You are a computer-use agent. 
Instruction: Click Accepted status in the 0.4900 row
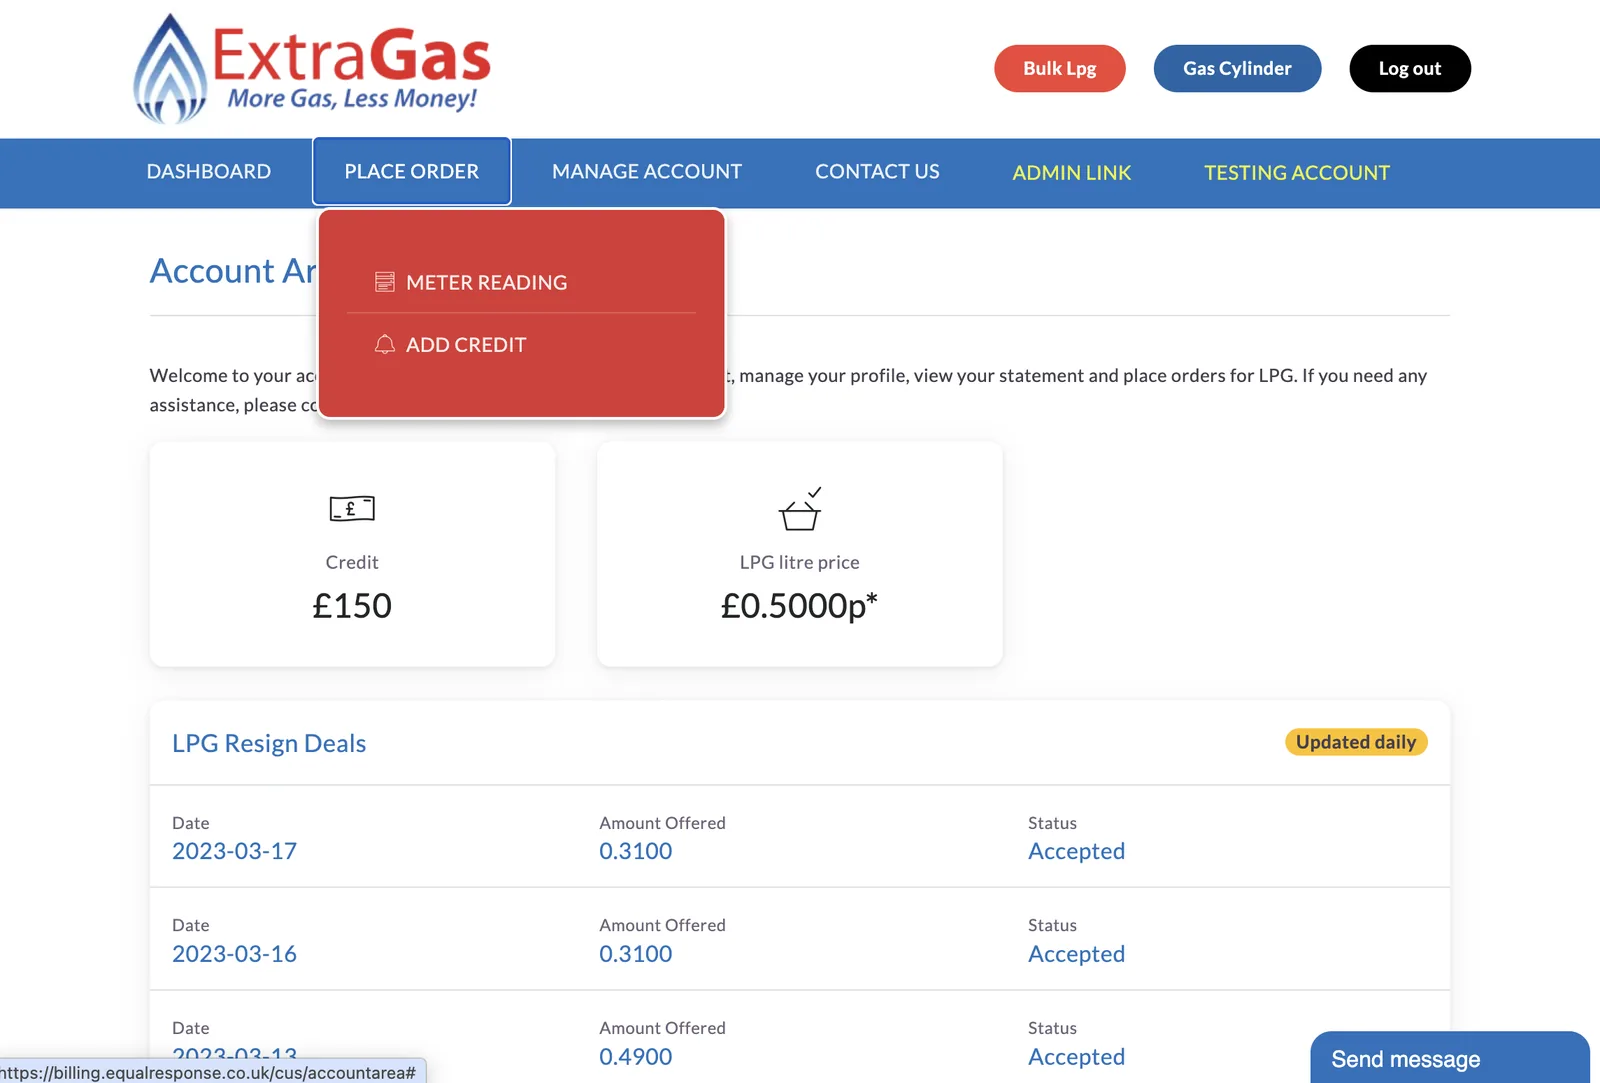[x=1077, y=1057]
